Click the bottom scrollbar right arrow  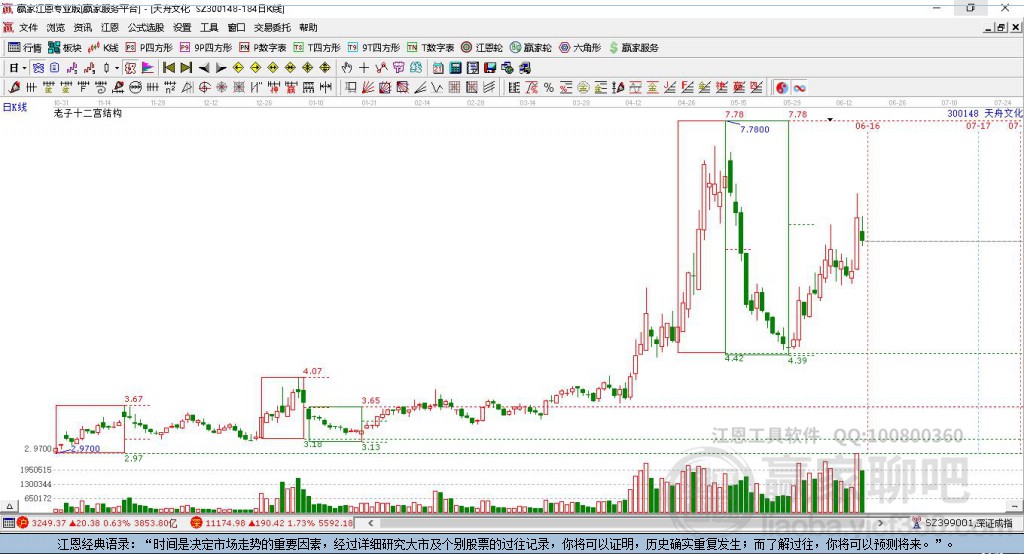(x=880, y=523)
